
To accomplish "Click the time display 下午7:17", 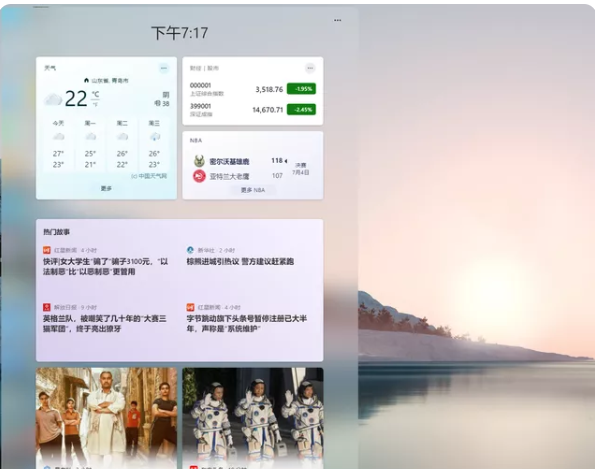I will click(x=179, y=33).
